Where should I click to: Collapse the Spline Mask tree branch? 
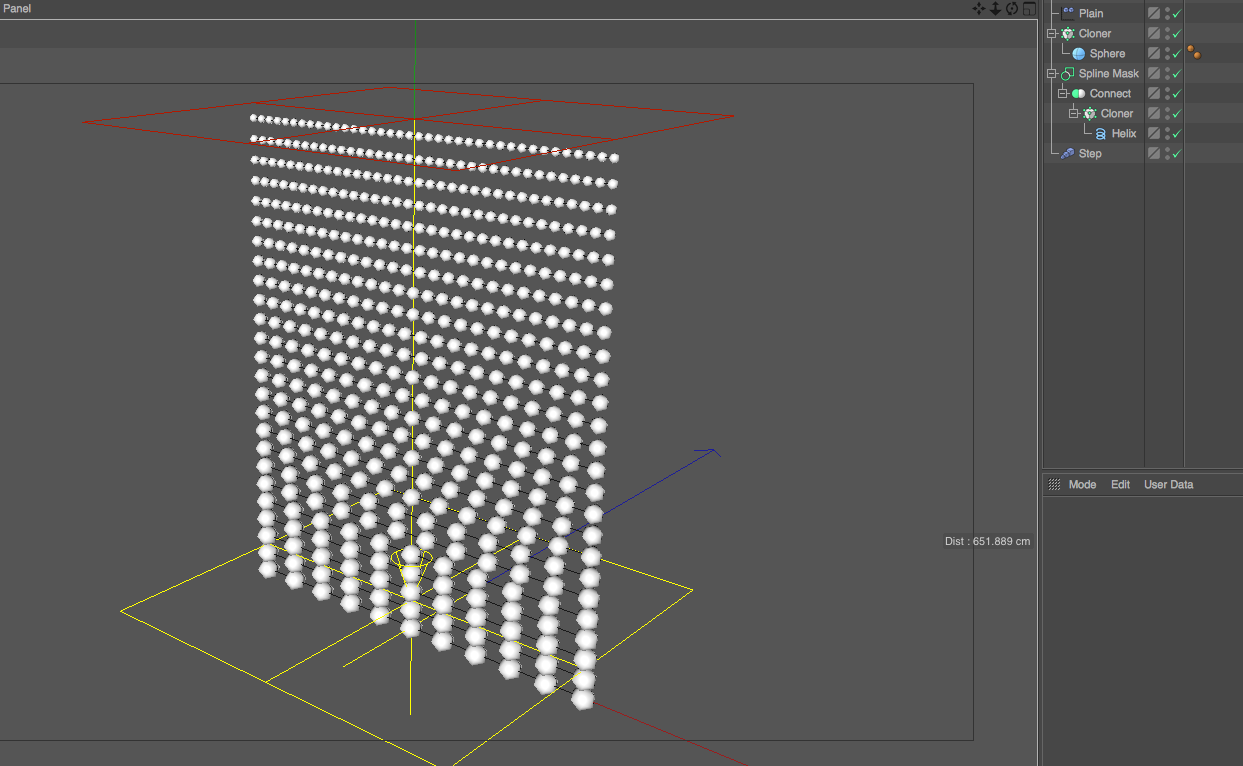(x=1052, y=73)
